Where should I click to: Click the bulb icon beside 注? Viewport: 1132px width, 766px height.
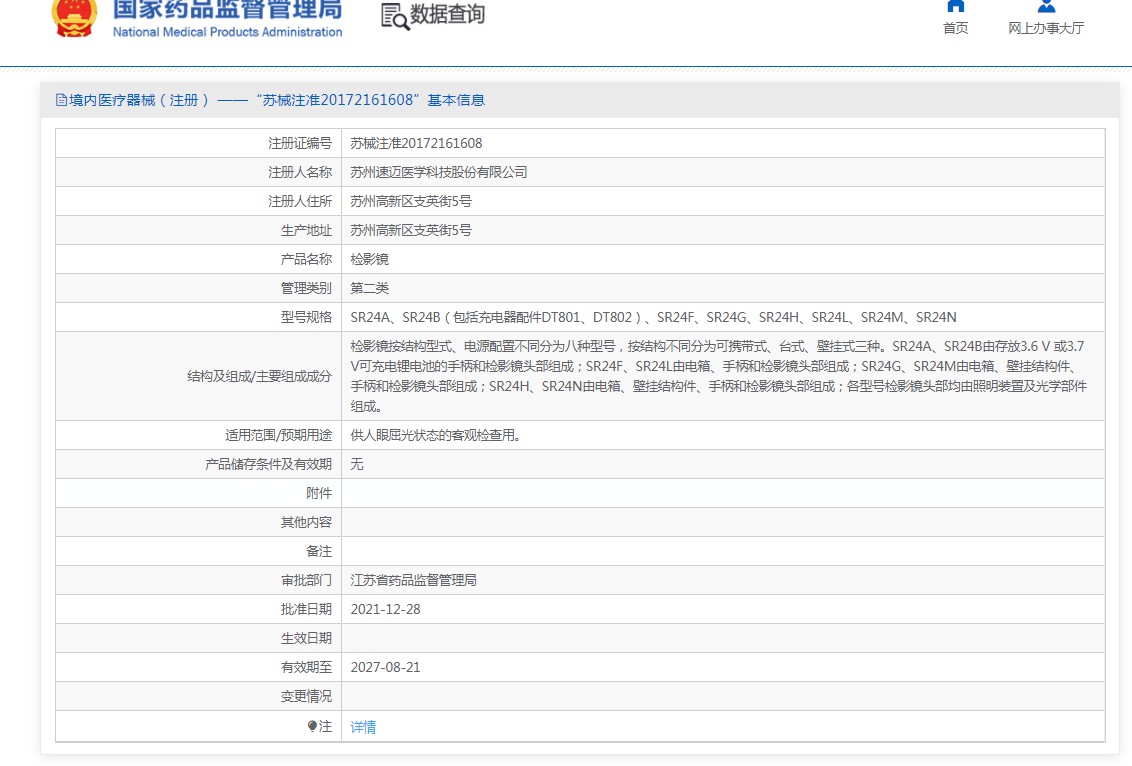[312, 726]
